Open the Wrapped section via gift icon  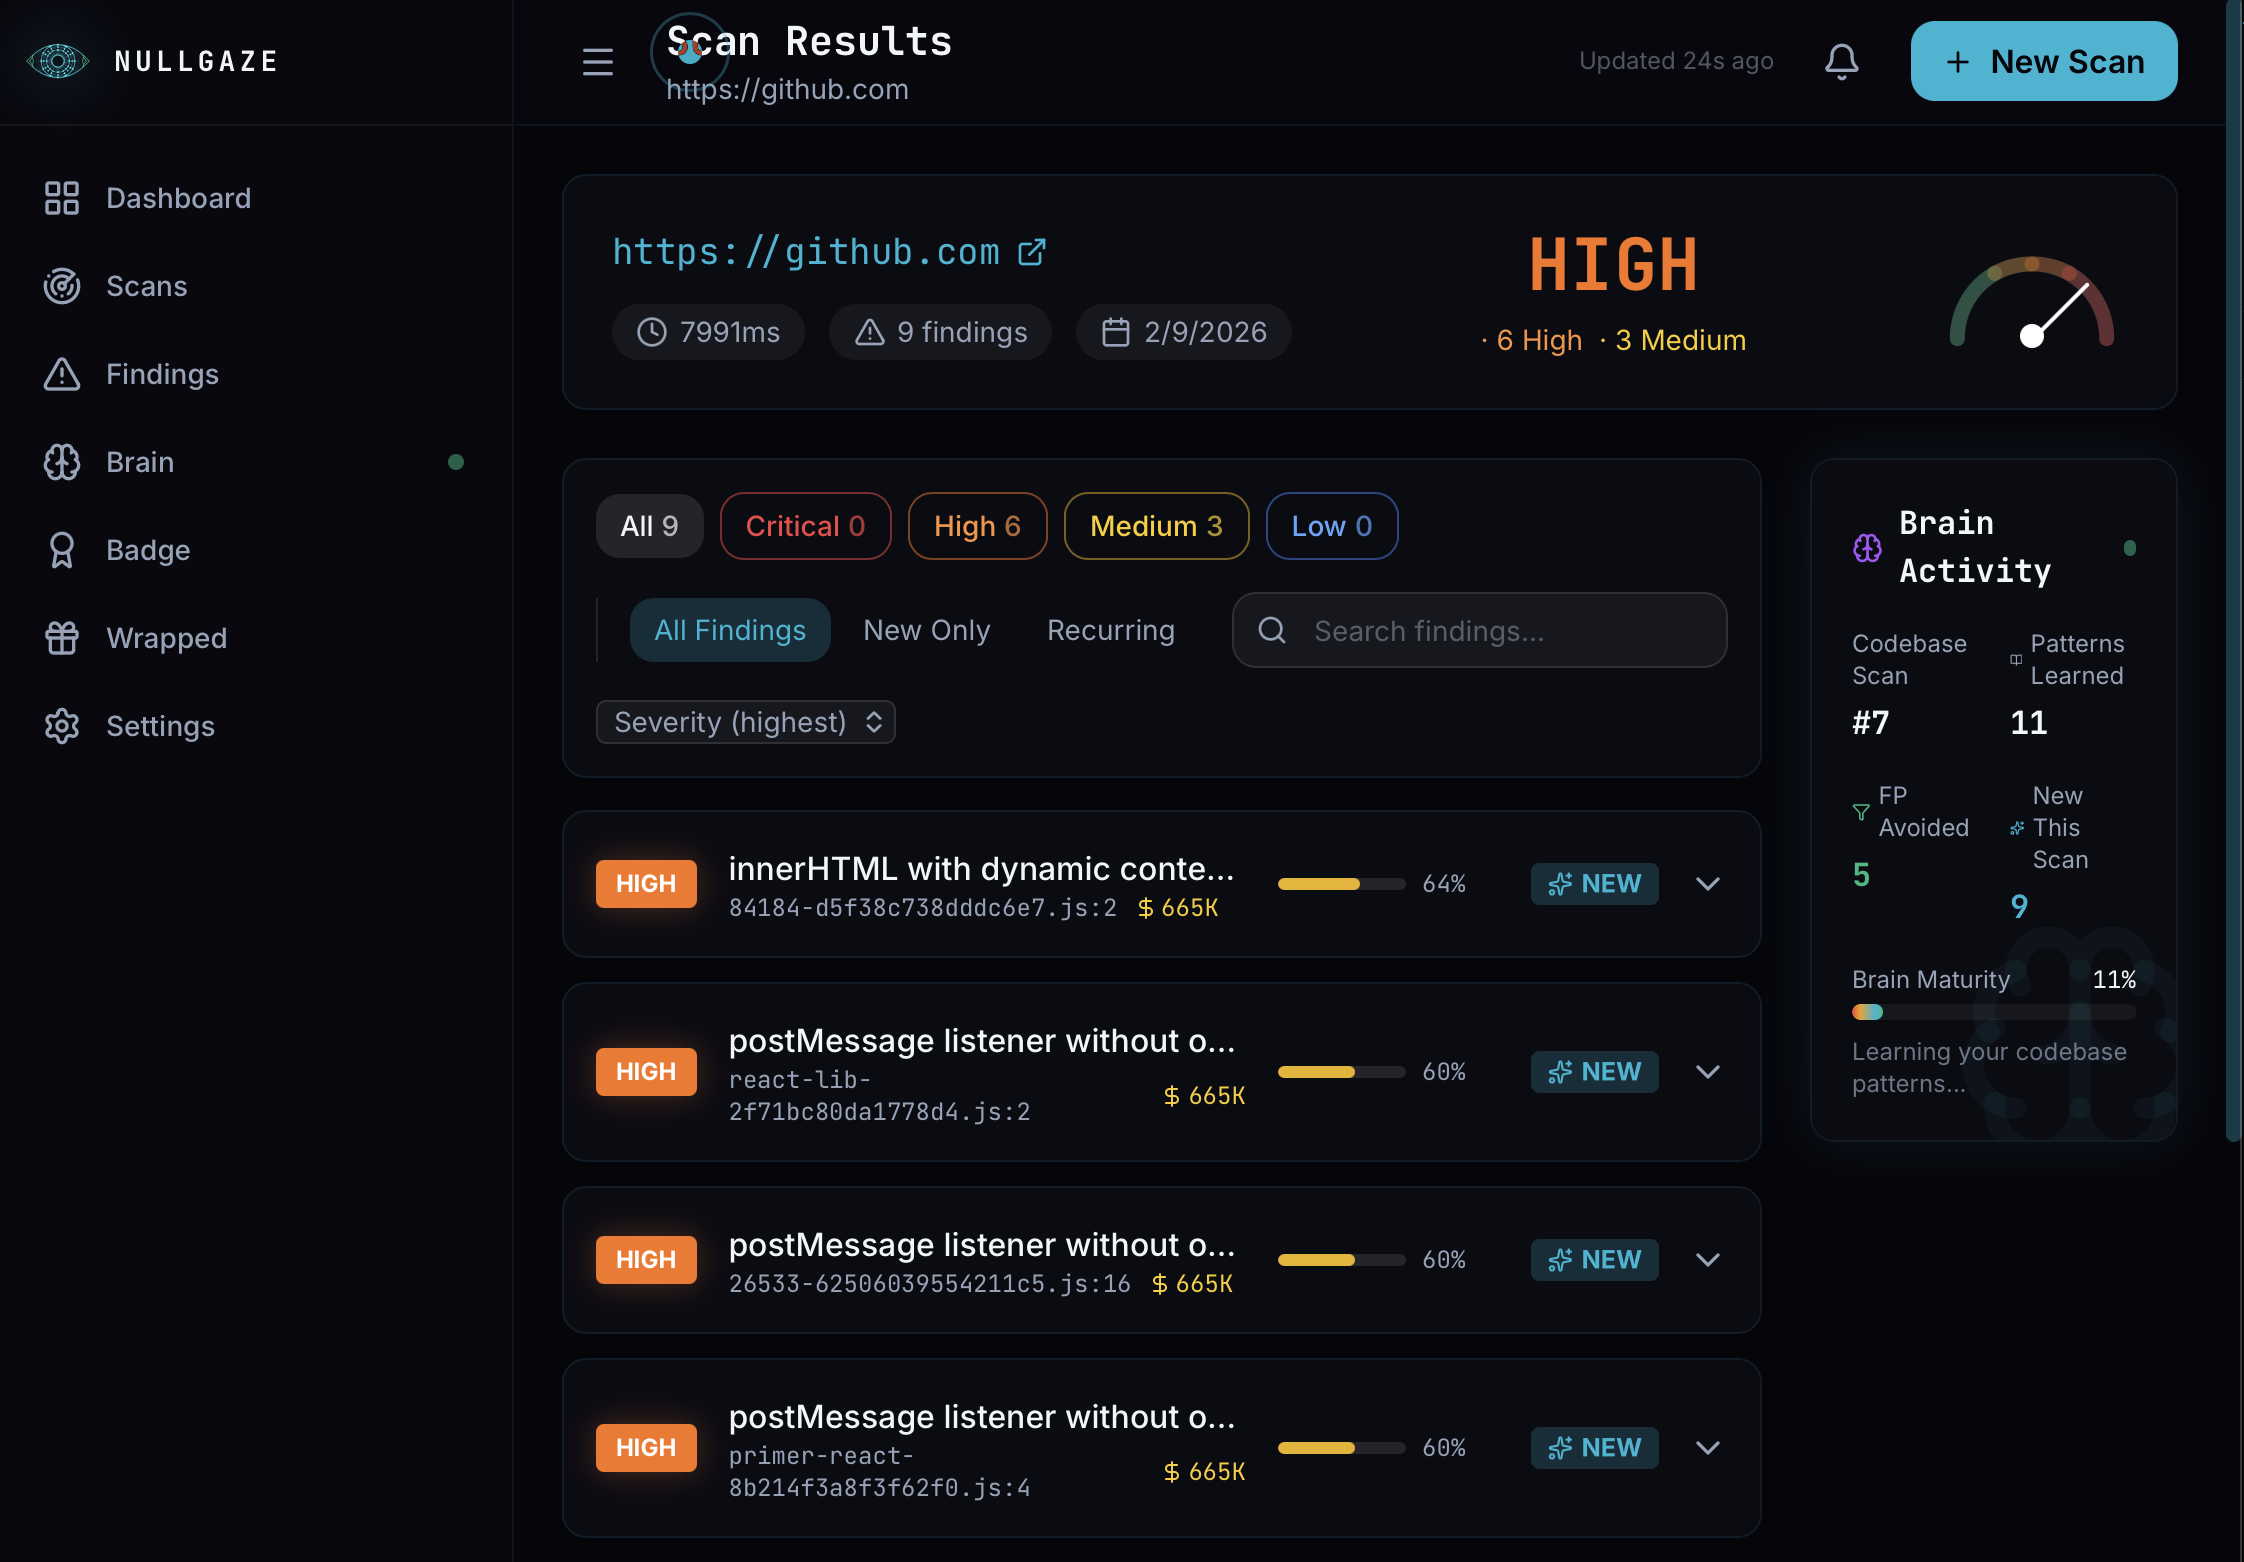click(62, 638)
